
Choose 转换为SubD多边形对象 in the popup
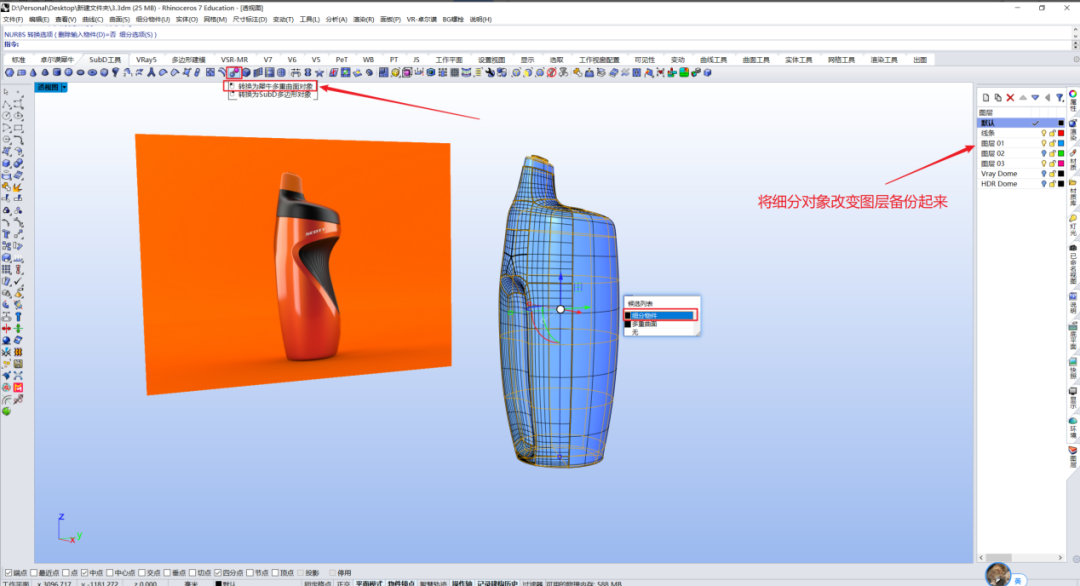[x=275, y=94]
